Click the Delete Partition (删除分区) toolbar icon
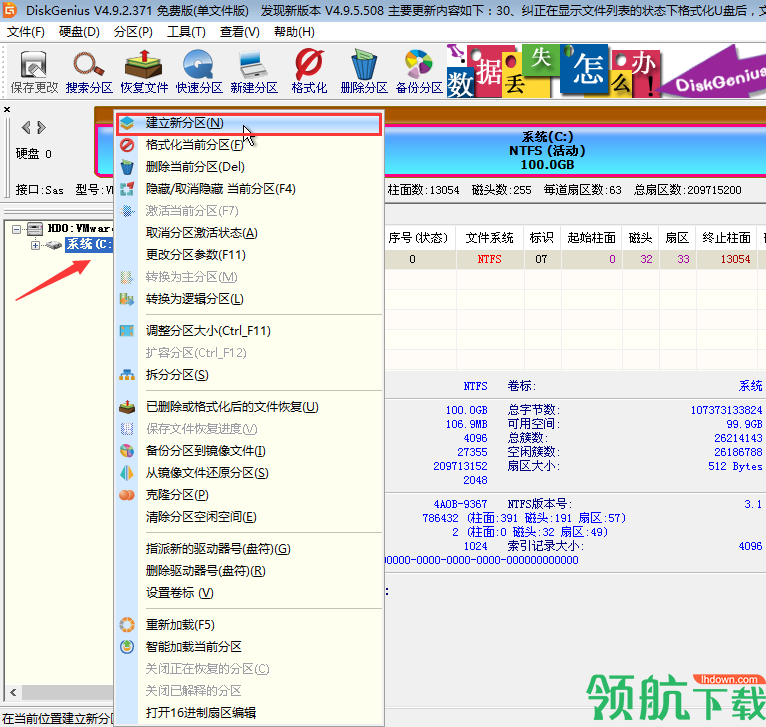The image size is (766, 727). click(x=364, y=72)
